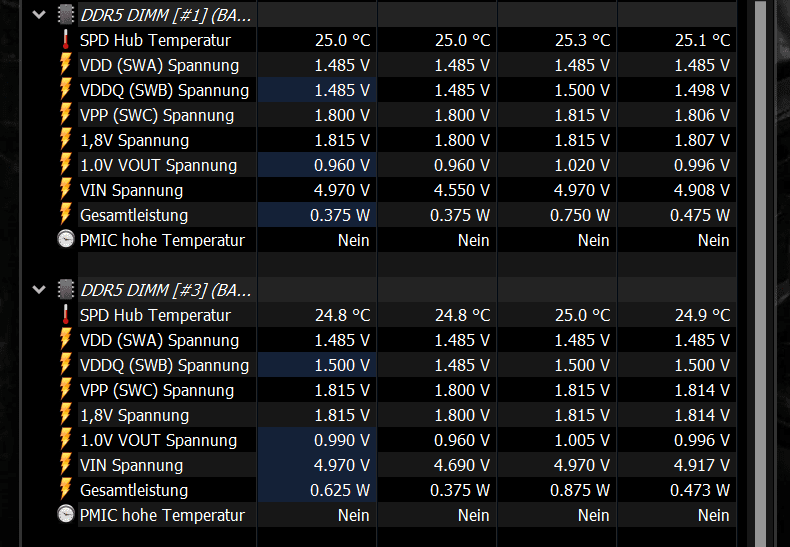Image resolution: width=790 pixels, height=547 pixels.
Task: Click the '0.475 W' power value
Action: coord(700,216)
